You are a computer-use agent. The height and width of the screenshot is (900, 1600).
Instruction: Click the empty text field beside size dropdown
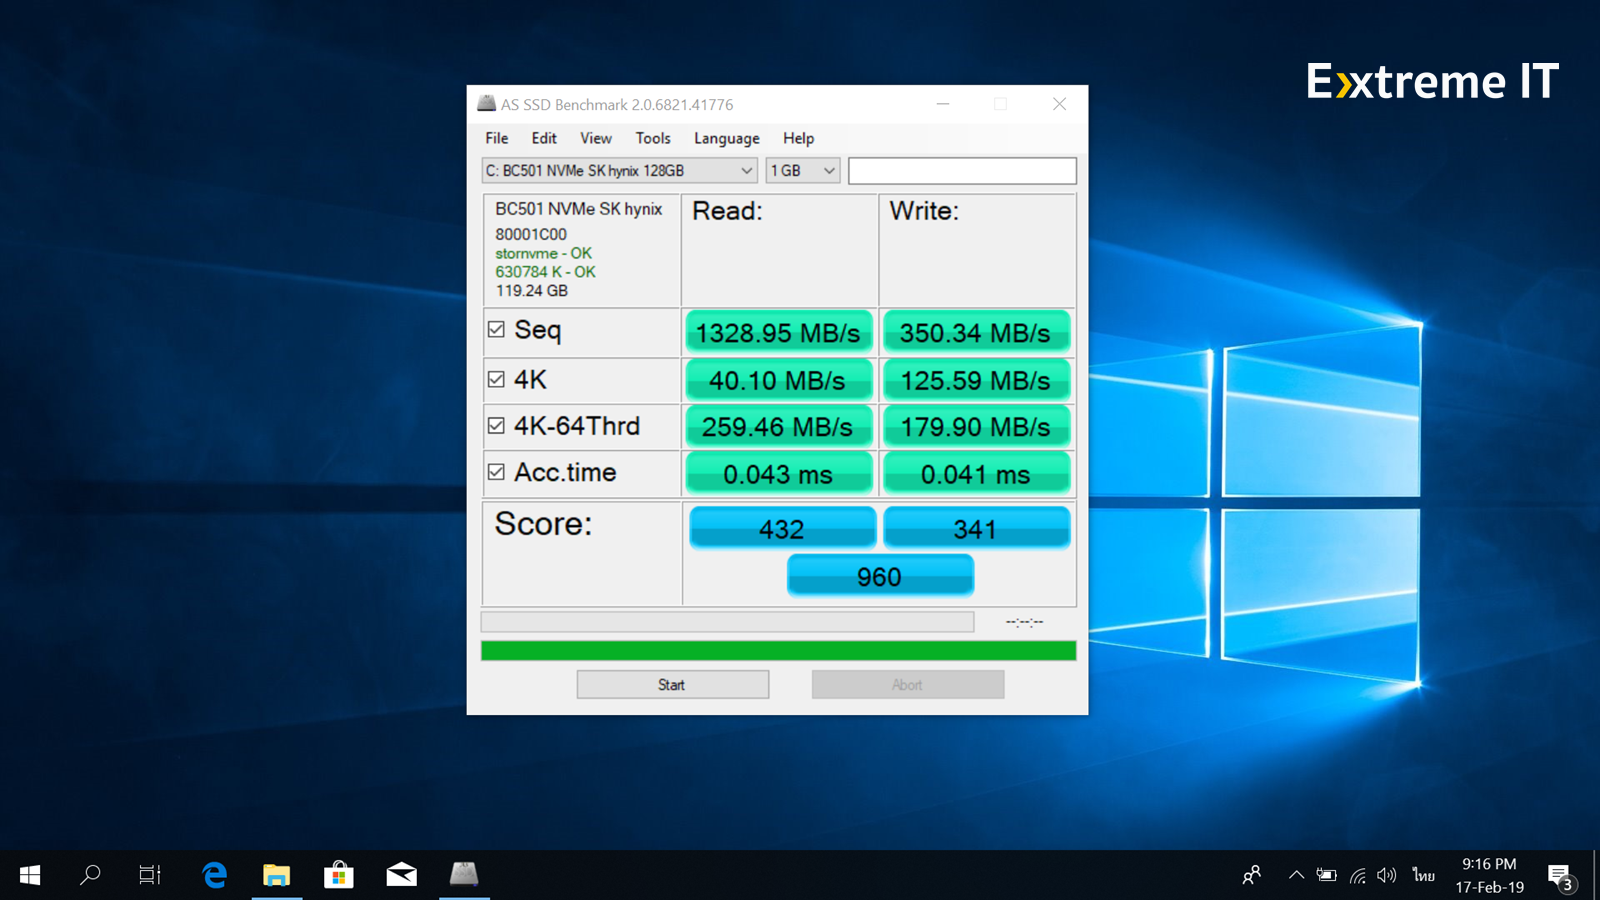[x=962, y=170]
